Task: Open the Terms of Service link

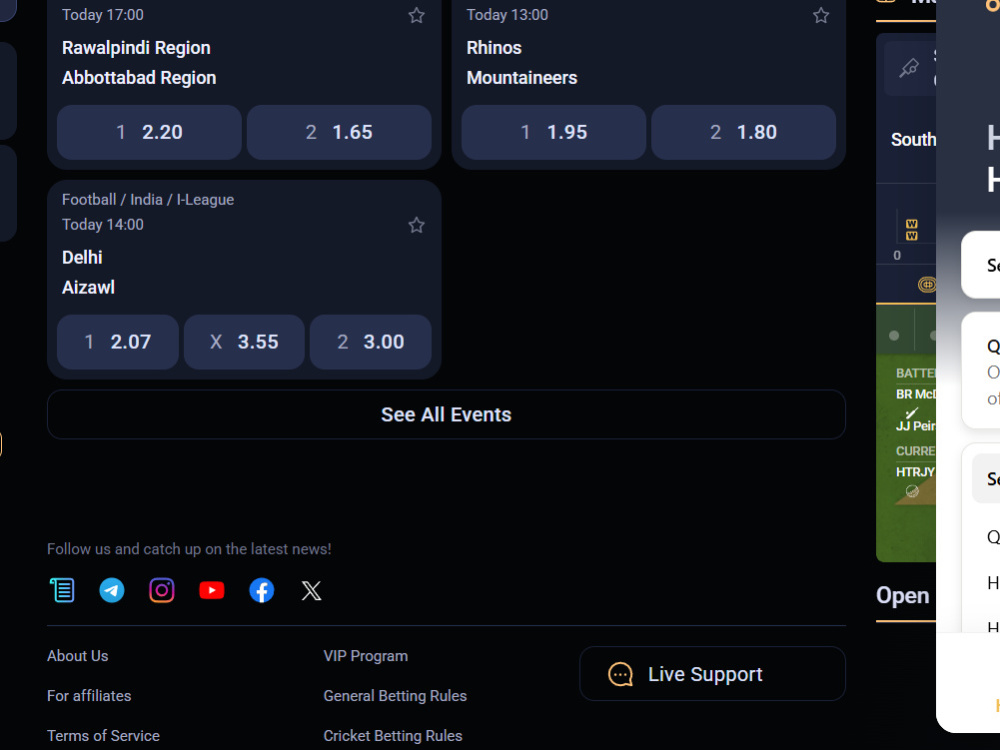Action: click(103, 735)
